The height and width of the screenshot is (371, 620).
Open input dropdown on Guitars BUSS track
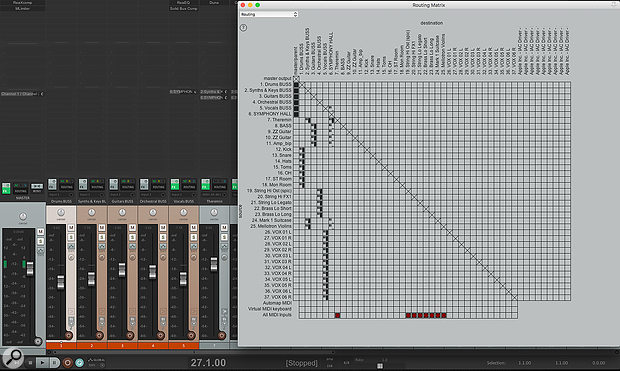[122, 195]
